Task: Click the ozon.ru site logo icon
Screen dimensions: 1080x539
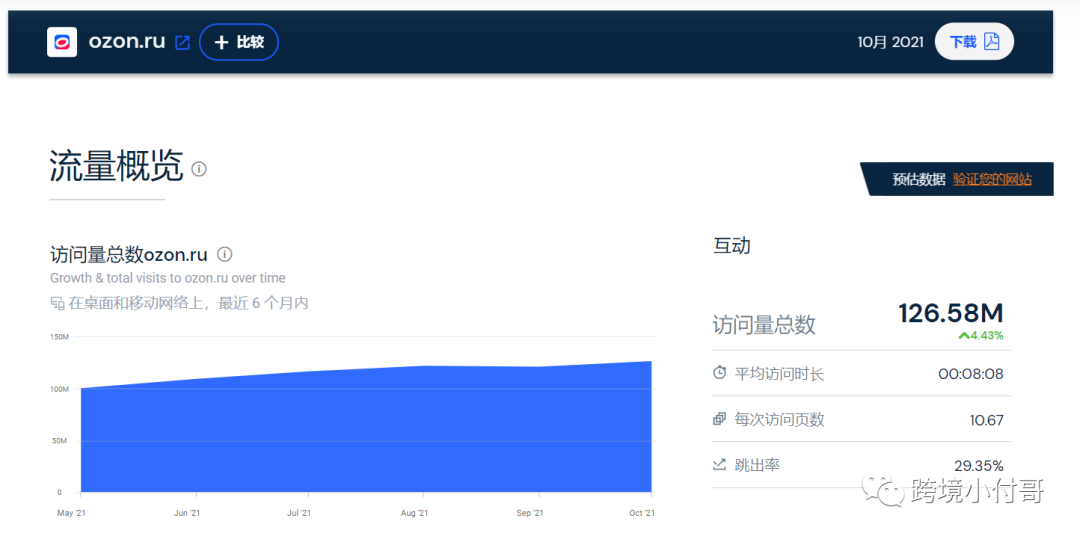Action: point(62,42)
